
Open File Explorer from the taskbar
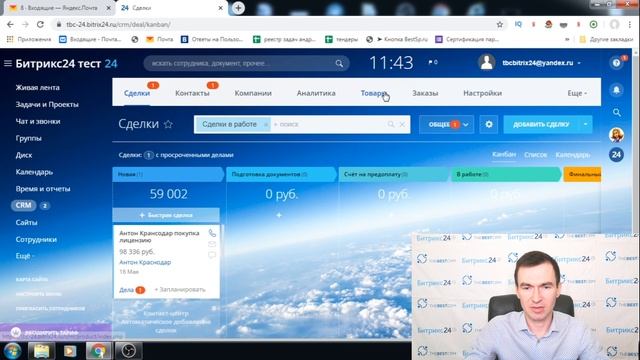coord(41,351)
